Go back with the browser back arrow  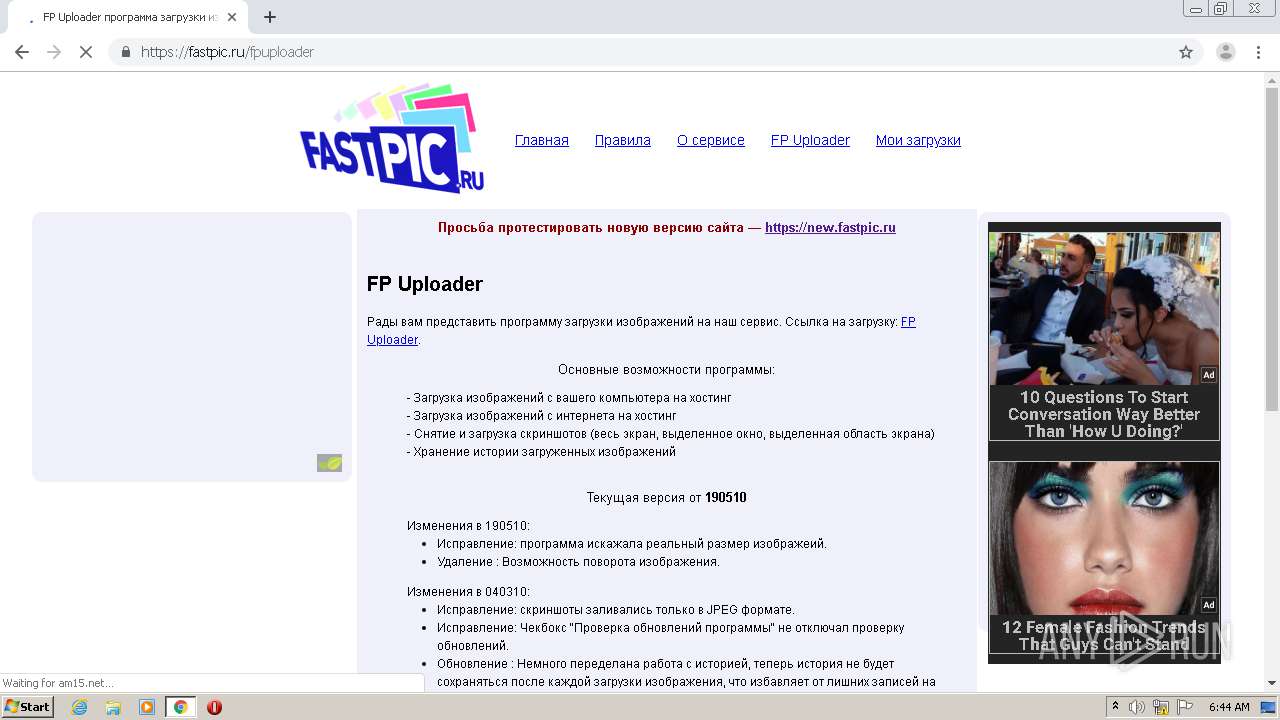tap(22, 52)
